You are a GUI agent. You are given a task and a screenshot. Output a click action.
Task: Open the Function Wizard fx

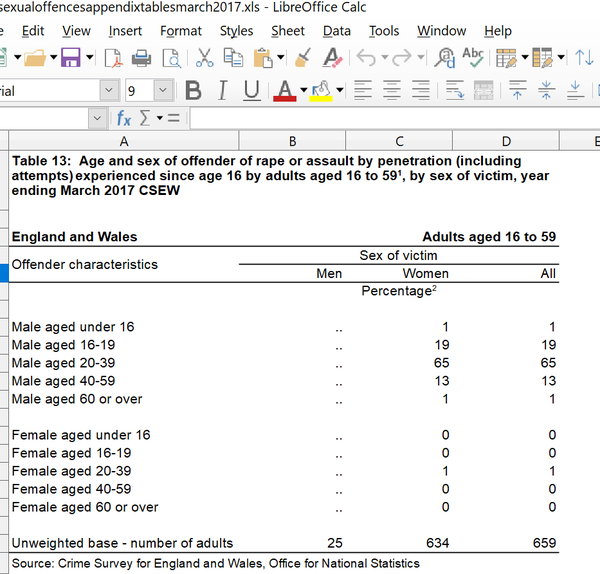tap(124, 118)
